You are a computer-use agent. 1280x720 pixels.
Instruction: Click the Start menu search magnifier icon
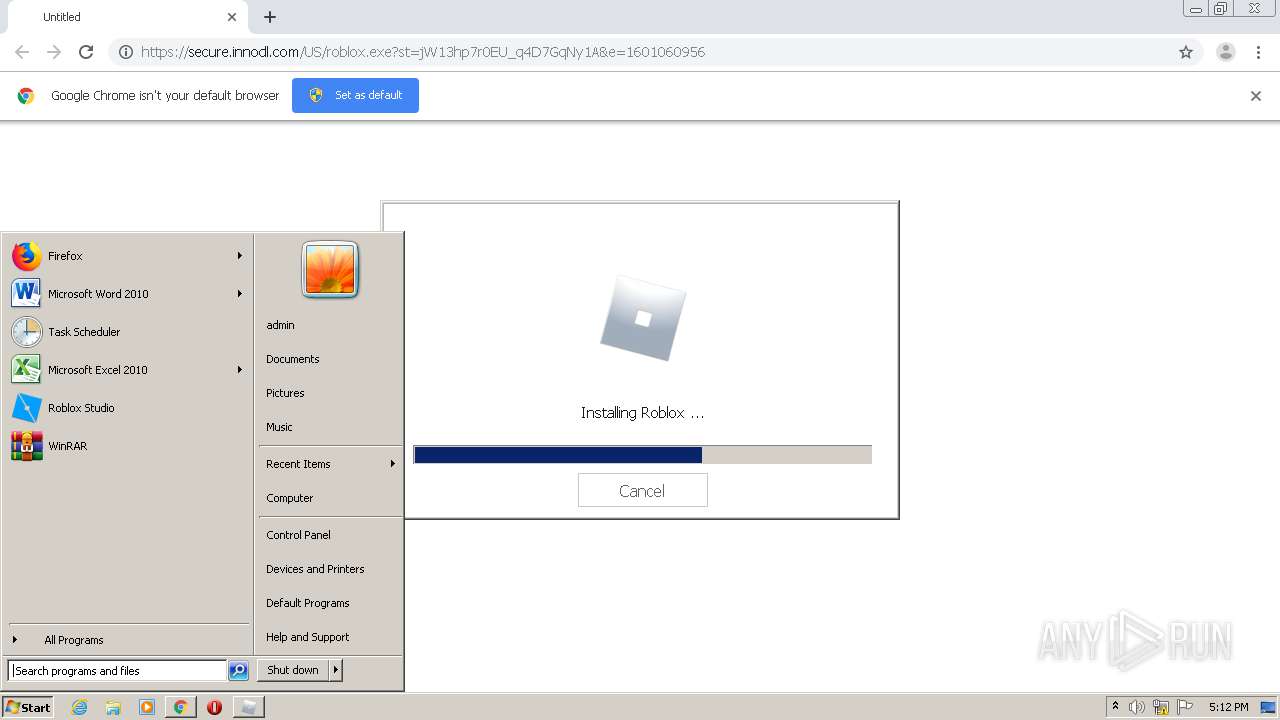[238, 671]
